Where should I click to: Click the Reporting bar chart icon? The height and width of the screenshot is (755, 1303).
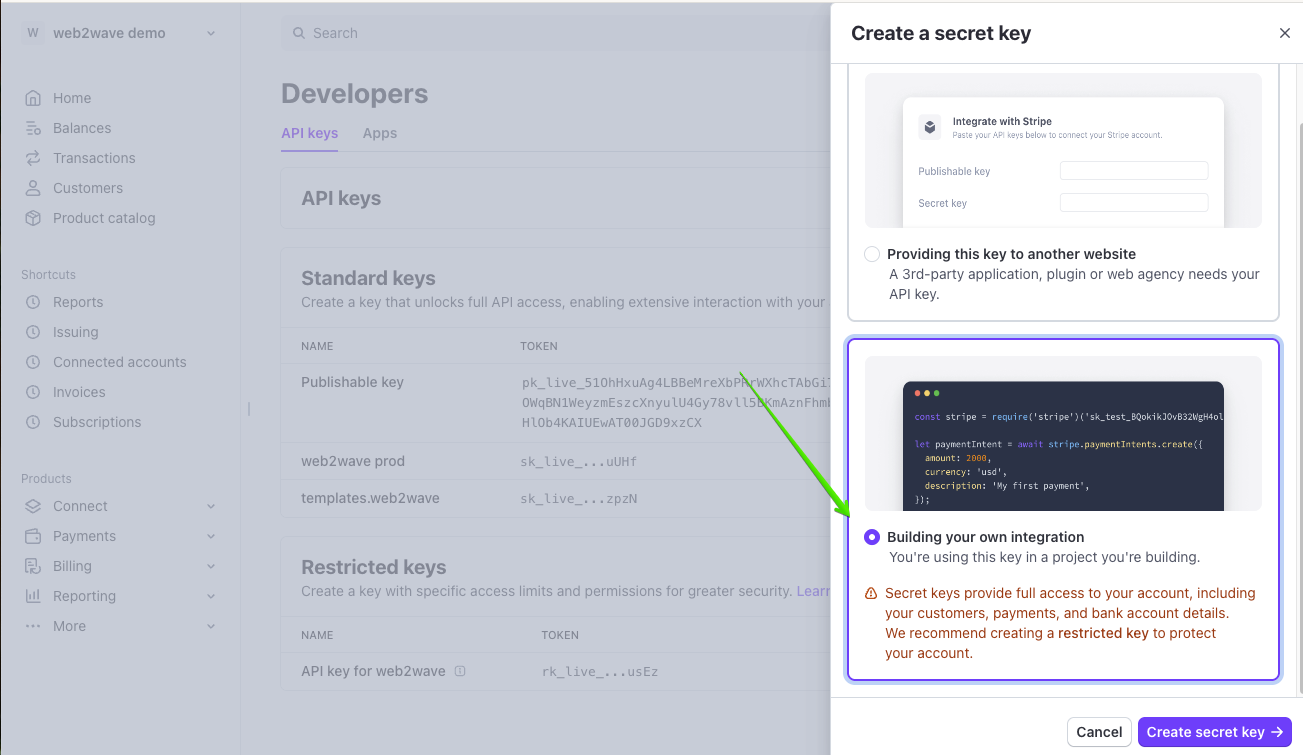33,596
